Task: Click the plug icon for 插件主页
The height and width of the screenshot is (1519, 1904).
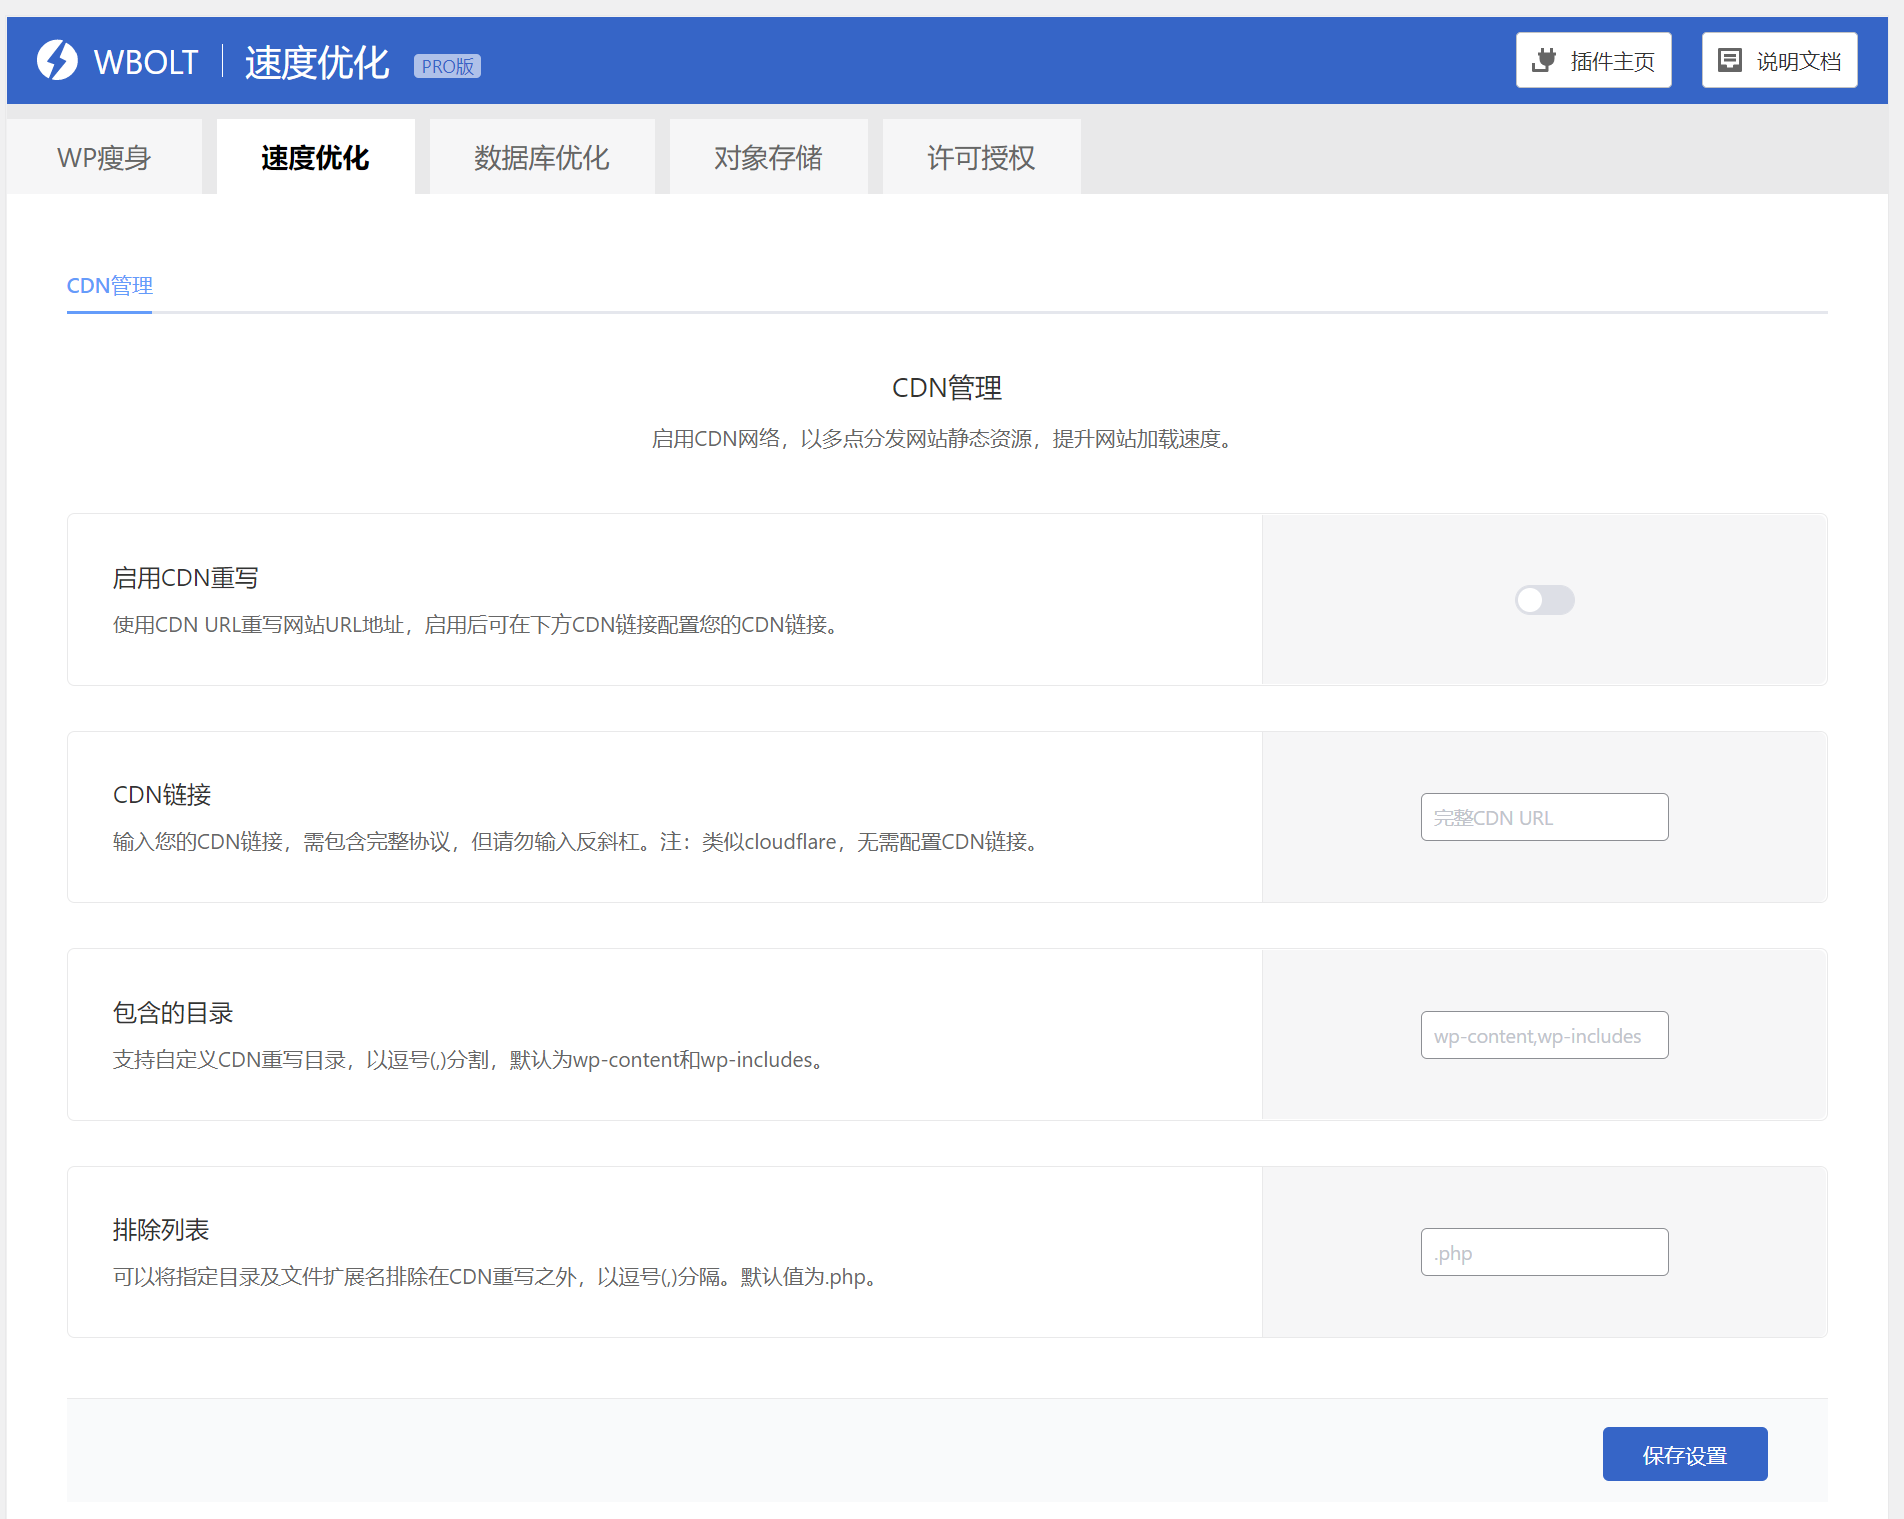Action: [x=1544, y=60]
